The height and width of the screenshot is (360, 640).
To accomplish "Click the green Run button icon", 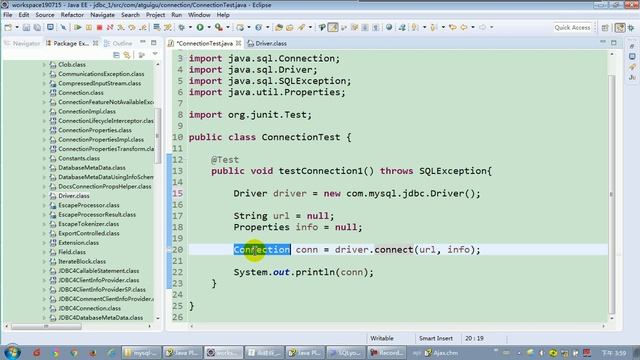I will 200,27.
